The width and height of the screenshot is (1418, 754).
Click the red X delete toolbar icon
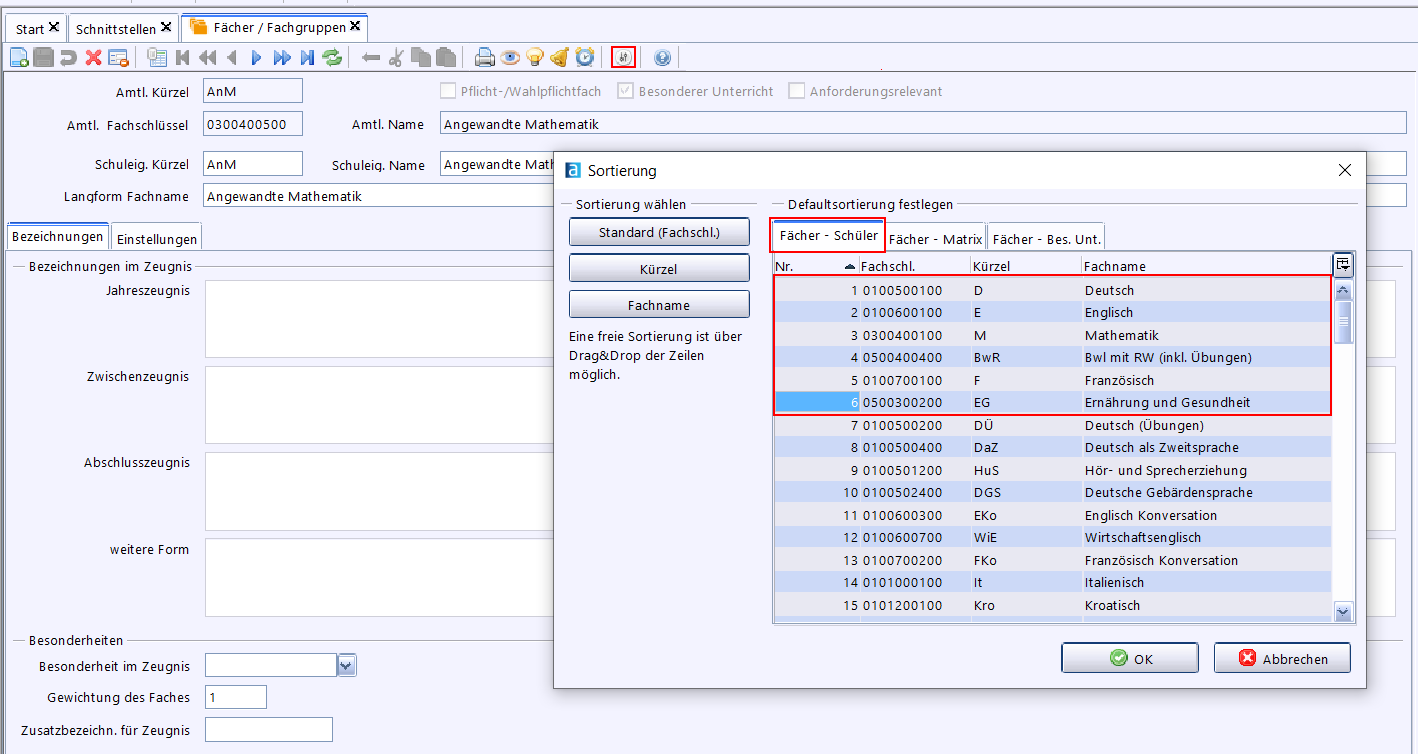(x=93, y=57)
